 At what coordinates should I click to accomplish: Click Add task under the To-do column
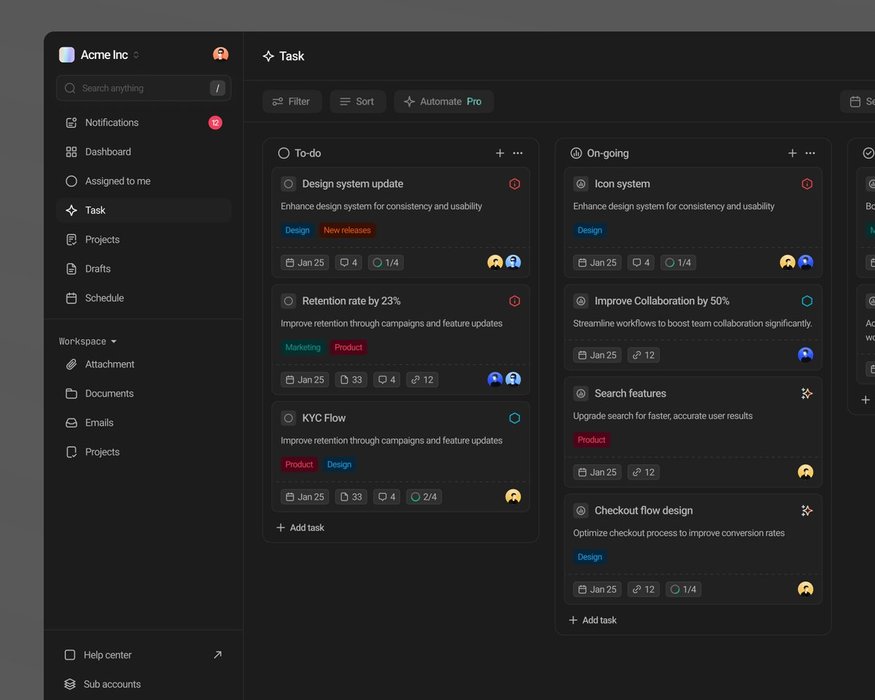[x=300, y=528]
